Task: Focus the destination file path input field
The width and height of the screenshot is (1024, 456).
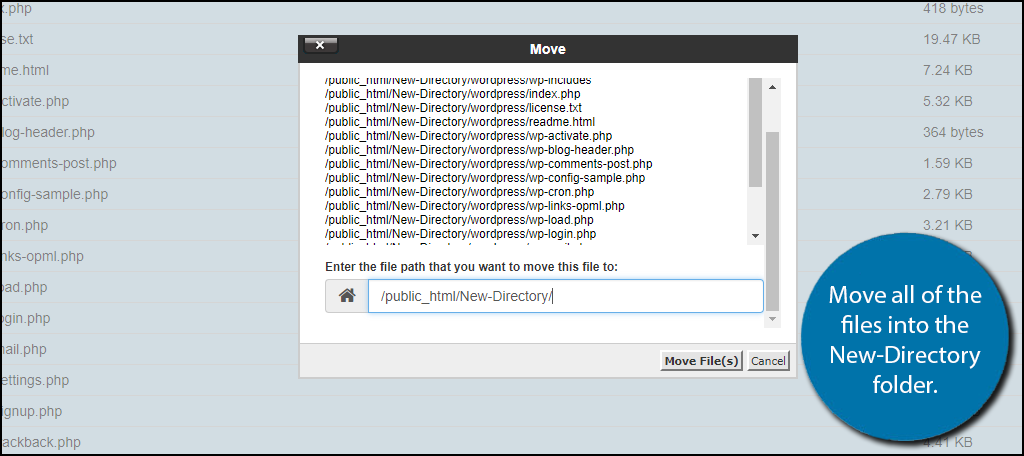Action: tap(566, 297)
